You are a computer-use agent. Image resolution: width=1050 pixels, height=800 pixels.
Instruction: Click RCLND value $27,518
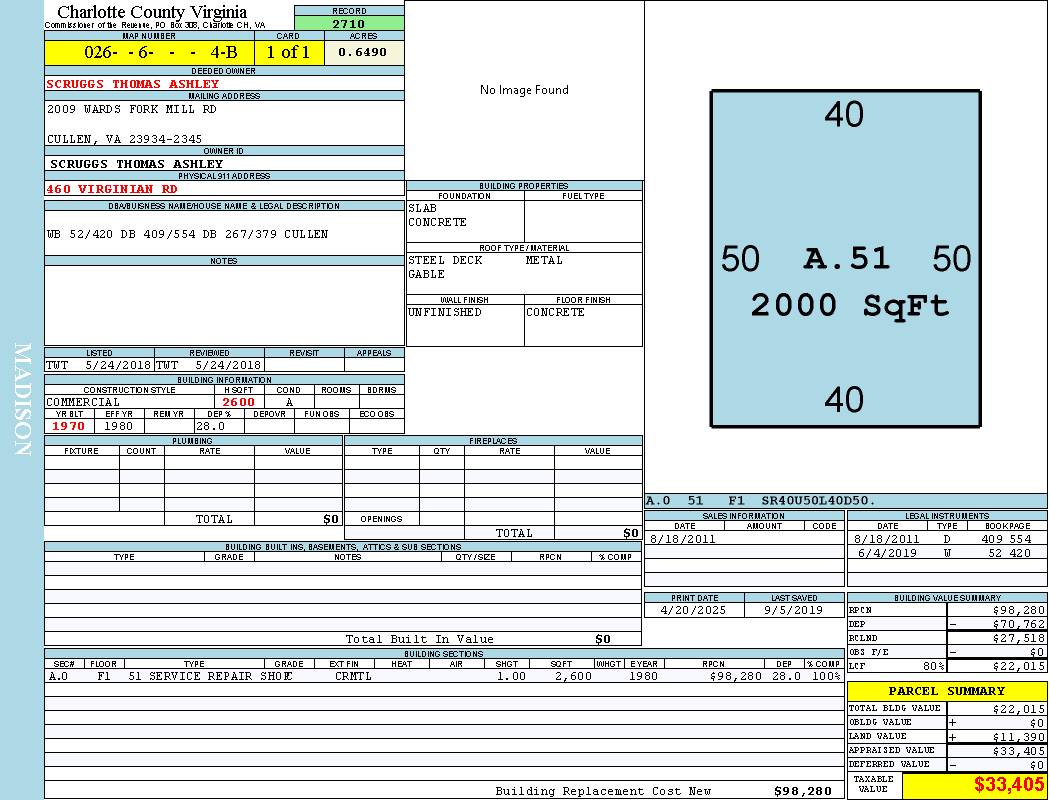tap(1019, 638)
